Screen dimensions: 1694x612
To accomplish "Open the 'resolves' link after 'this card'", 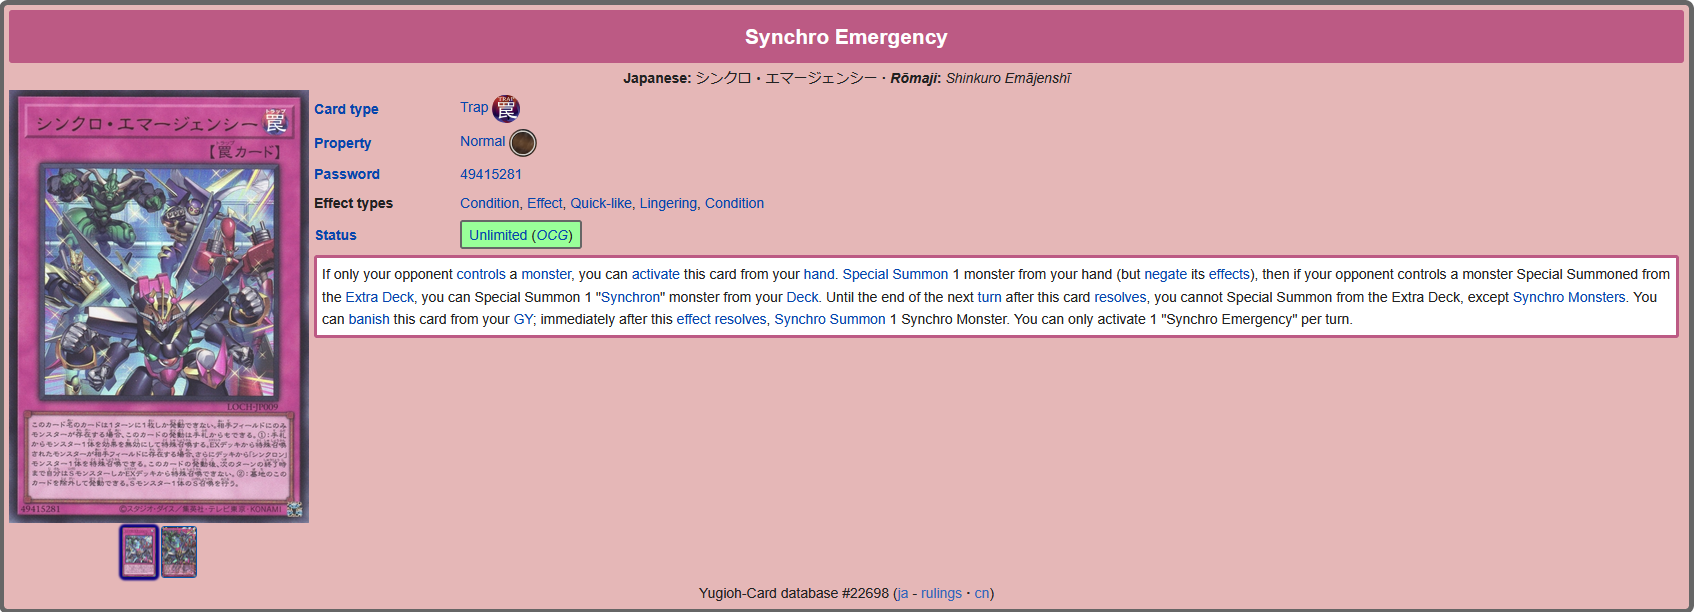I will coord(1120,297).
